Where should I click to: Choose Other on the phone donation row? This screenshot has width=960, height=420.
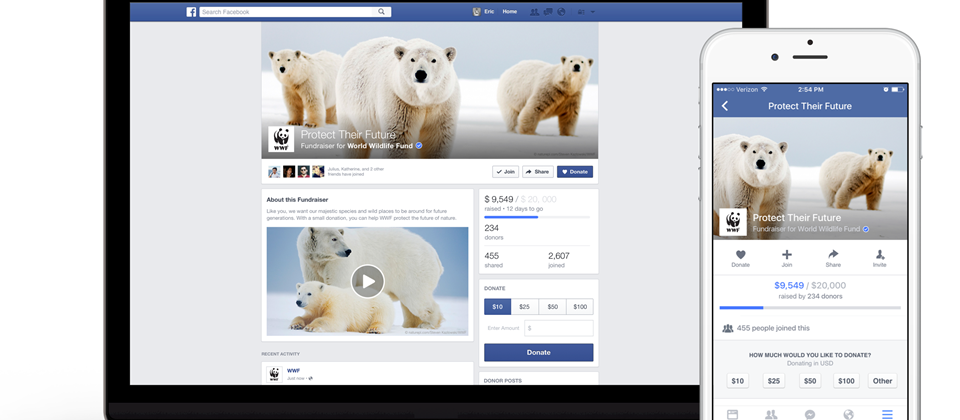pyautogui.click(x=882, y=381)
